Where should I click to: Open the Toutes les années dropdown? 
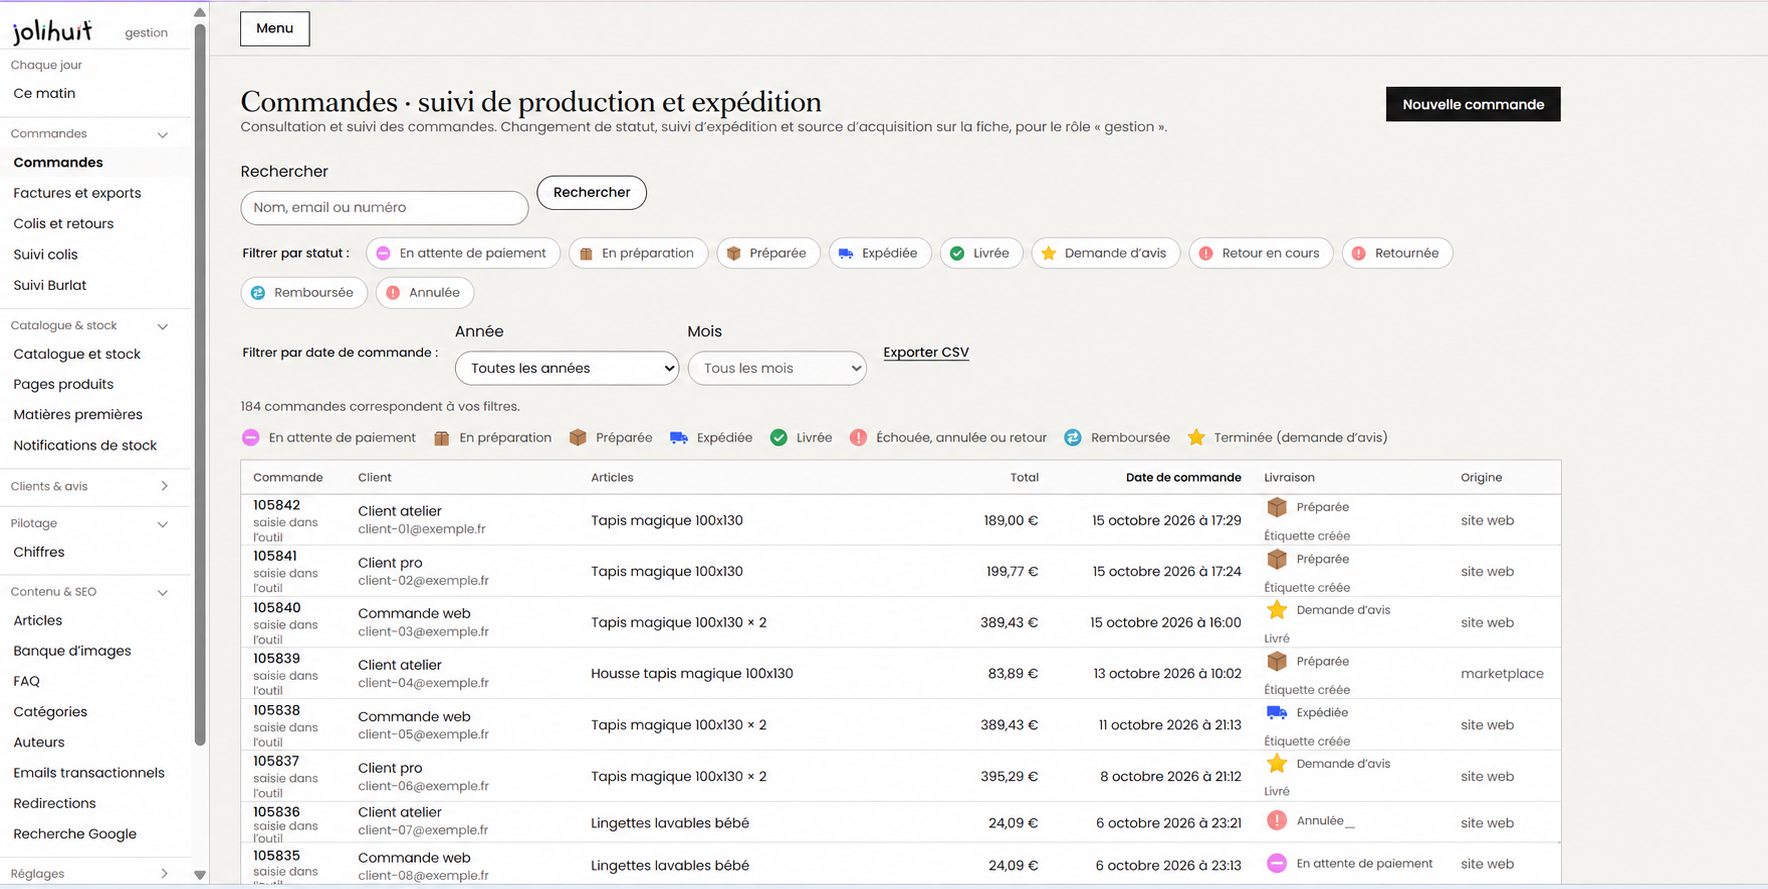coord(567,368)
